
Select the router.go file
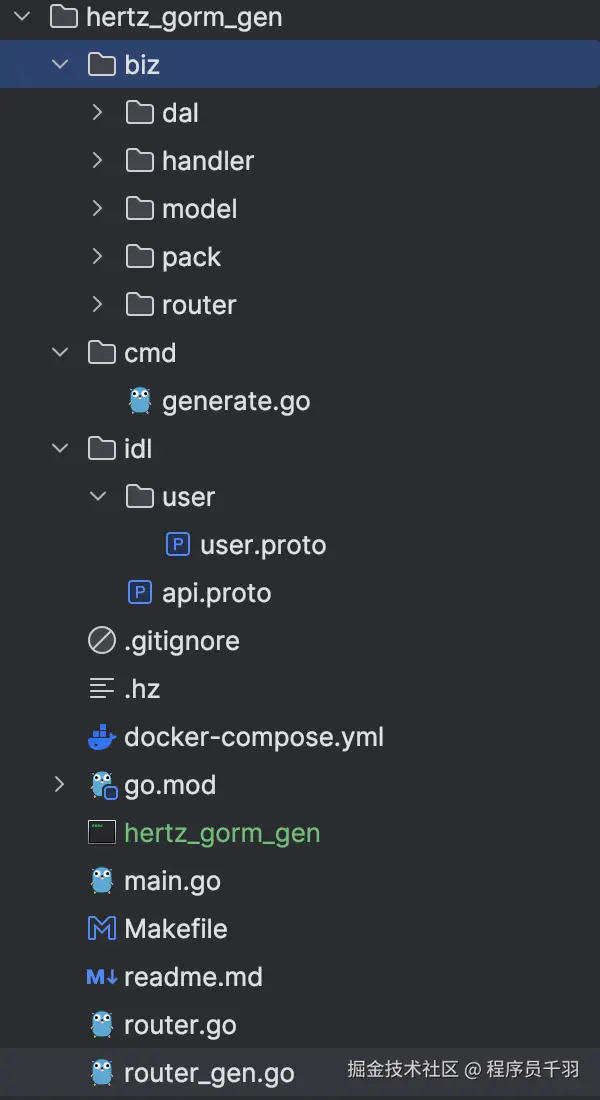tap(180, 1025)
